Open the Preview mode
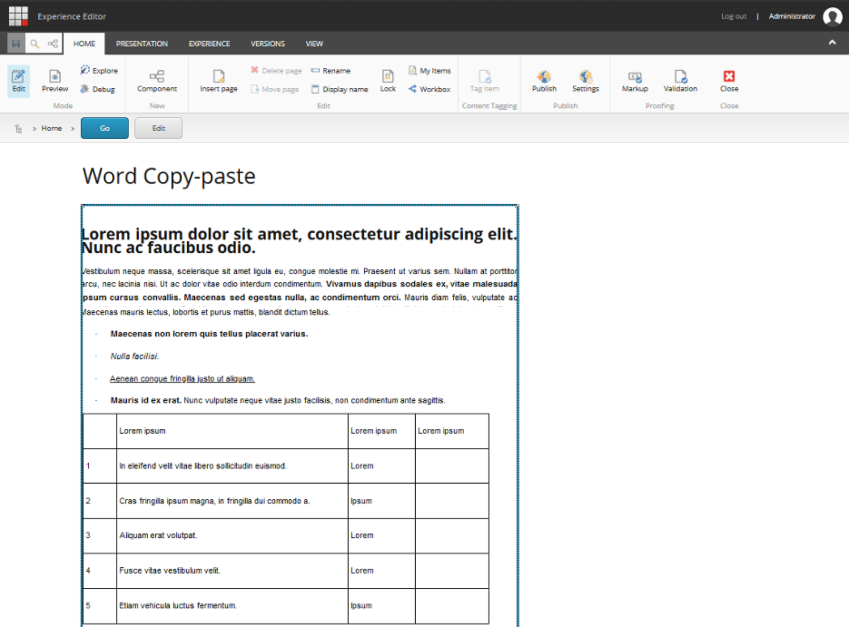The width and height of the screenshot is (849, 627). click(x=55, y=80)
